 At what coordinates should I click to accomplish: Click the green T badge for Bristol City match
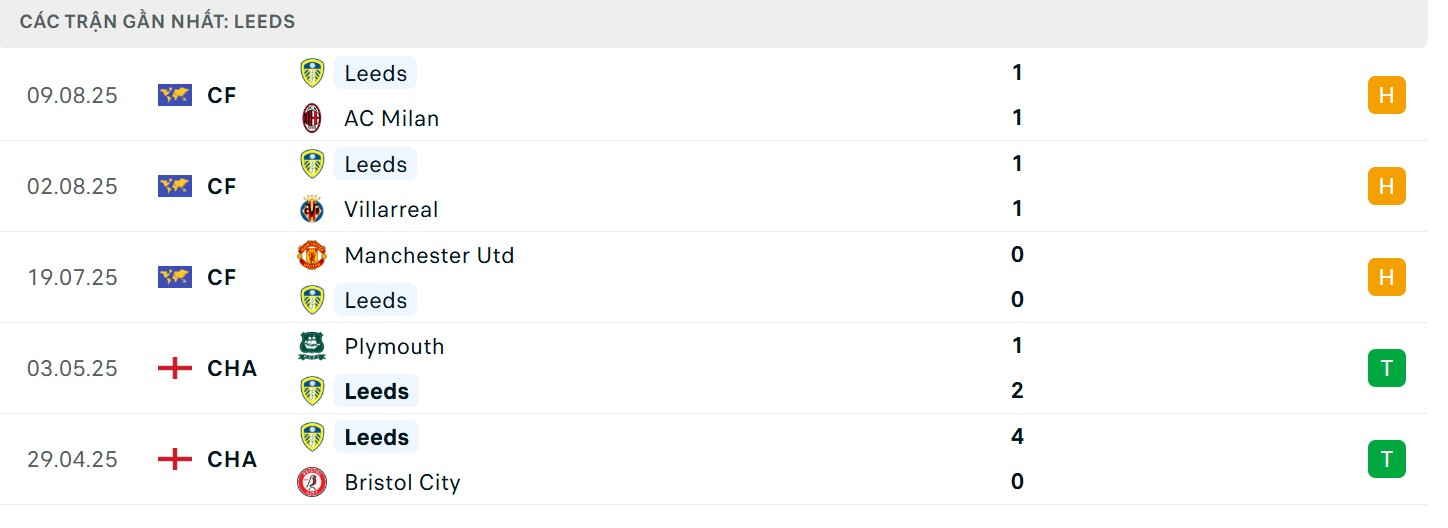(1386, 459)
